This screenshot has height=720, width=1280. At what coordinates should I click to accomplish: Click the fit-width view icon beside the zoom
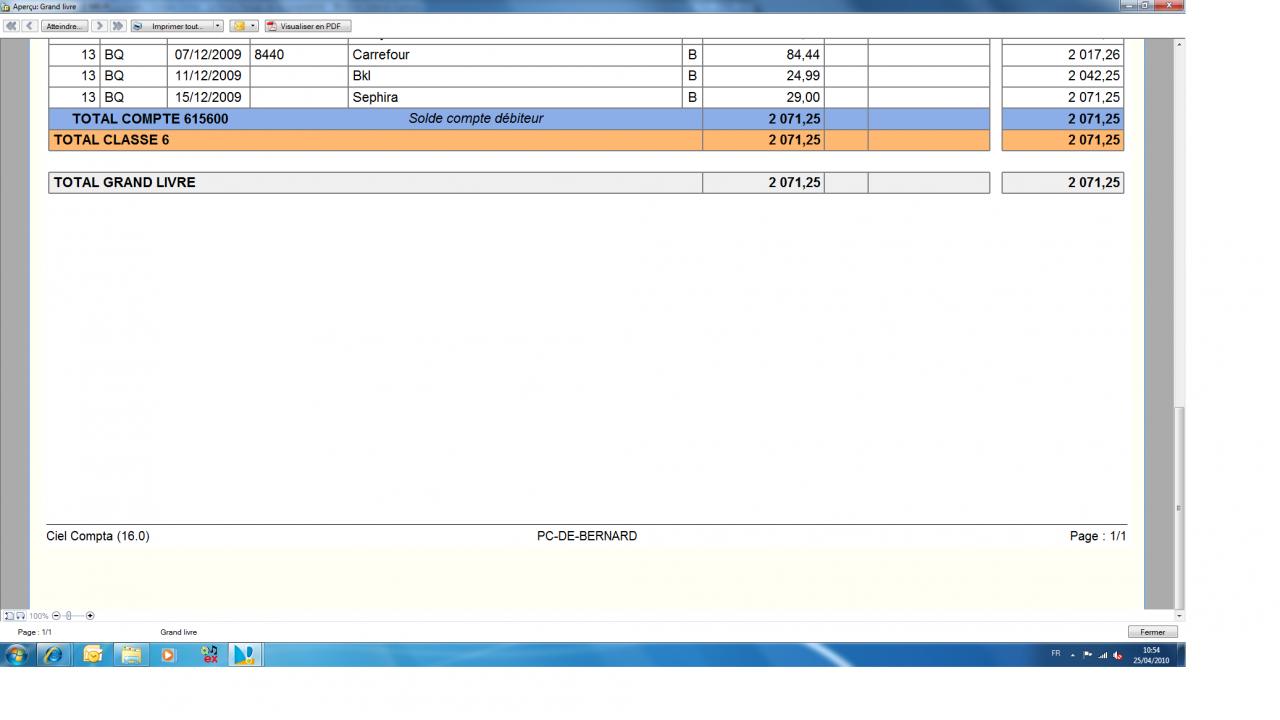(21, 616)
